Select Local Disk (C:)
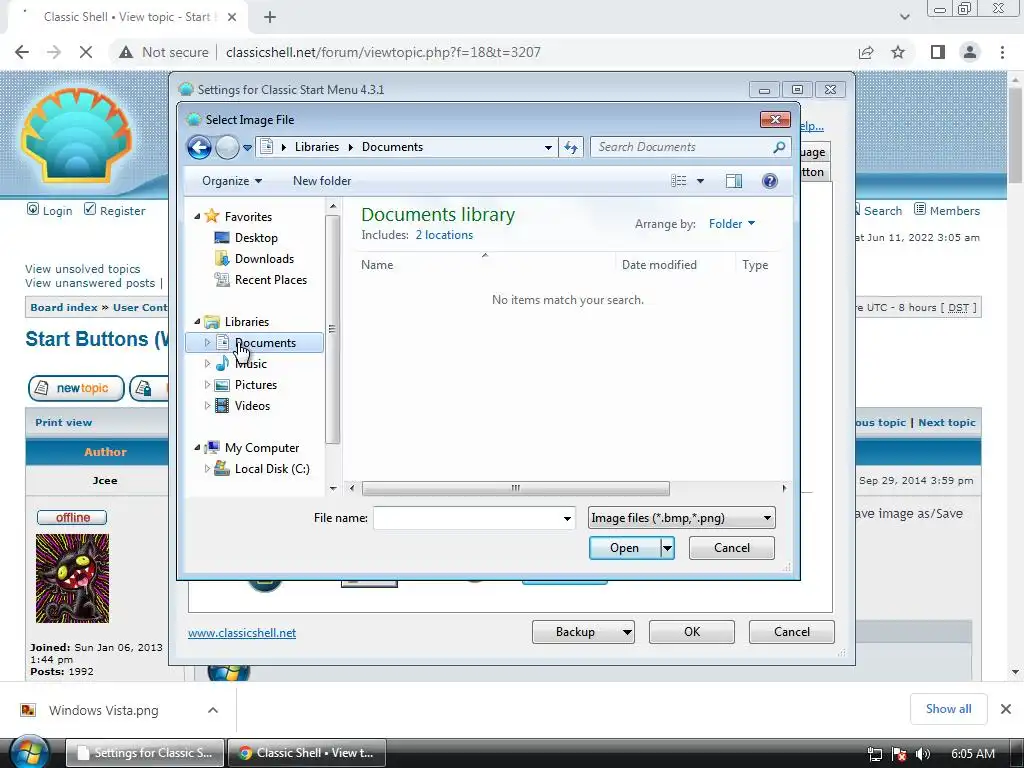The image size is (1024, 768). [x=272, y=469]
